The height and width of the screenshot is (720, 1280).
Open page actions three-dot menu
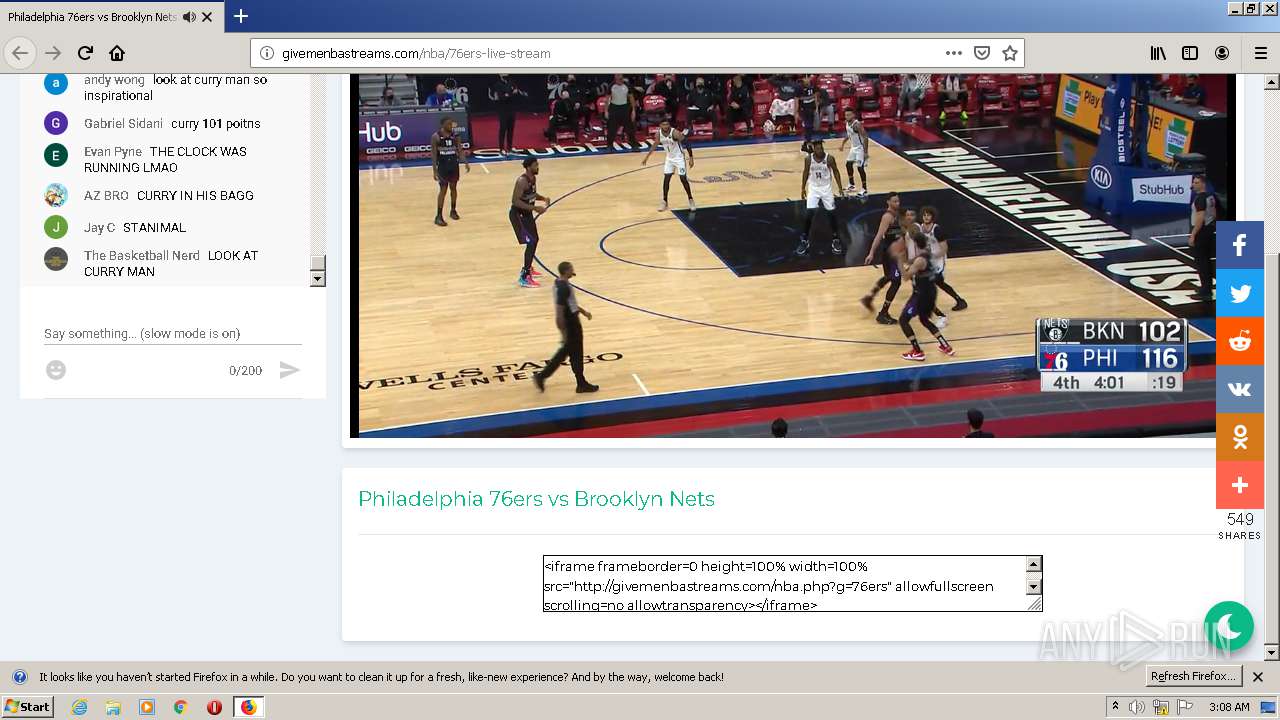[x=954, y=53]
